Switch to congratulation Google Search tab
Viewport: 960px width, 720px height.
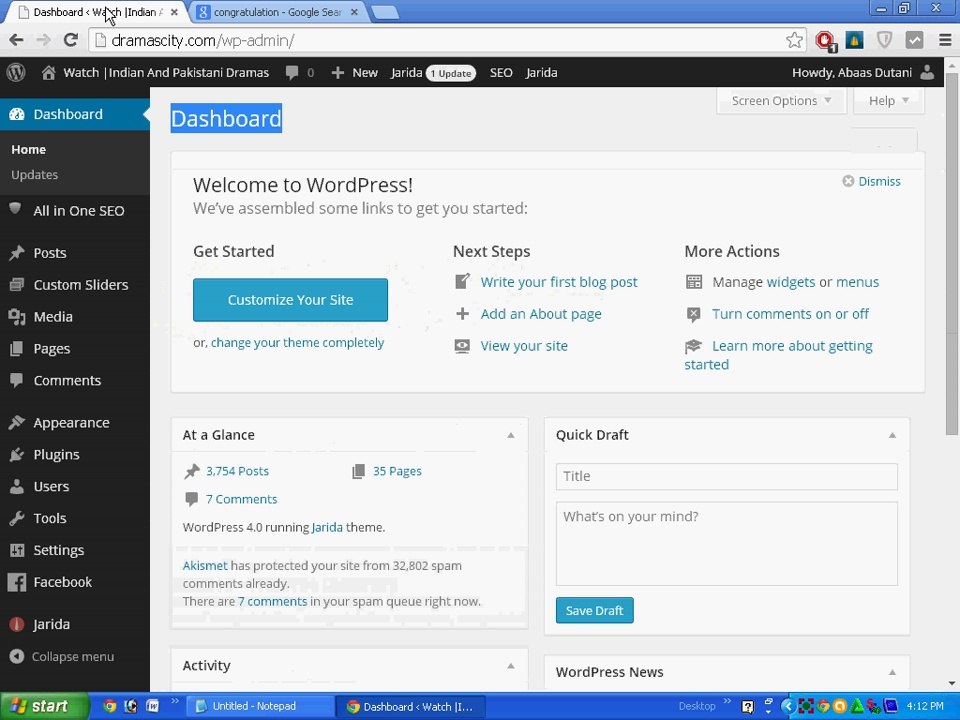coord(277,12)
